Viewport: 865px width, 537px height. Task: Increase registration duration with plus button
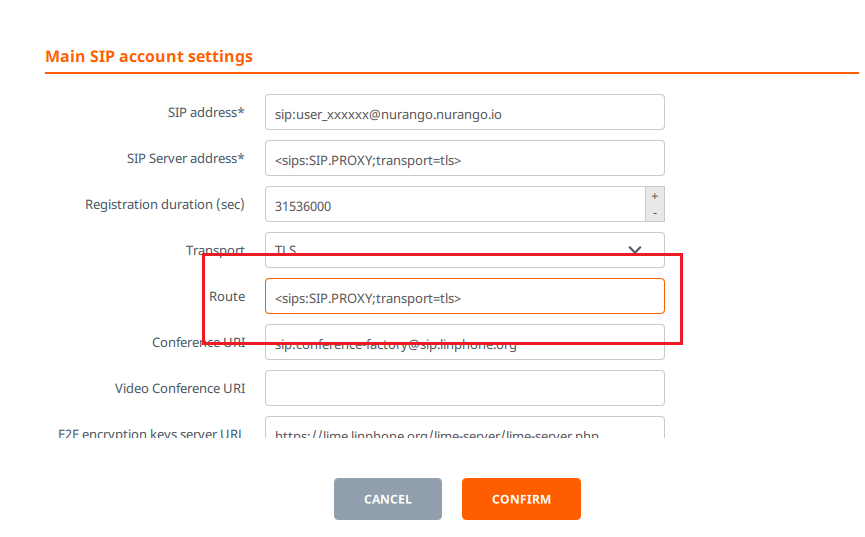tap(655, 196)
